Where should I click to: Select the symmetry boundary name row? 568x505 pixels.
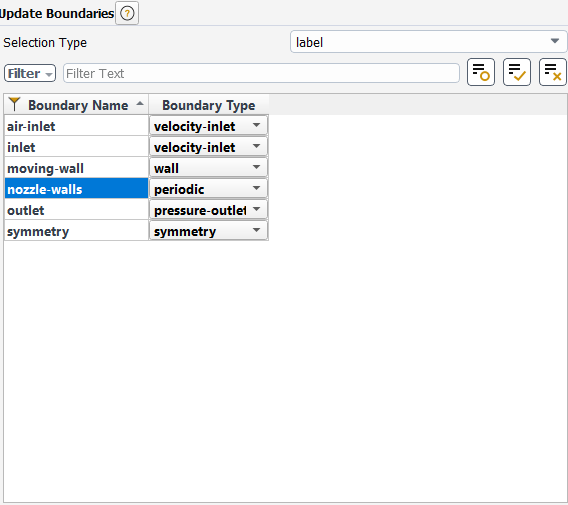[x=76, y=231]
